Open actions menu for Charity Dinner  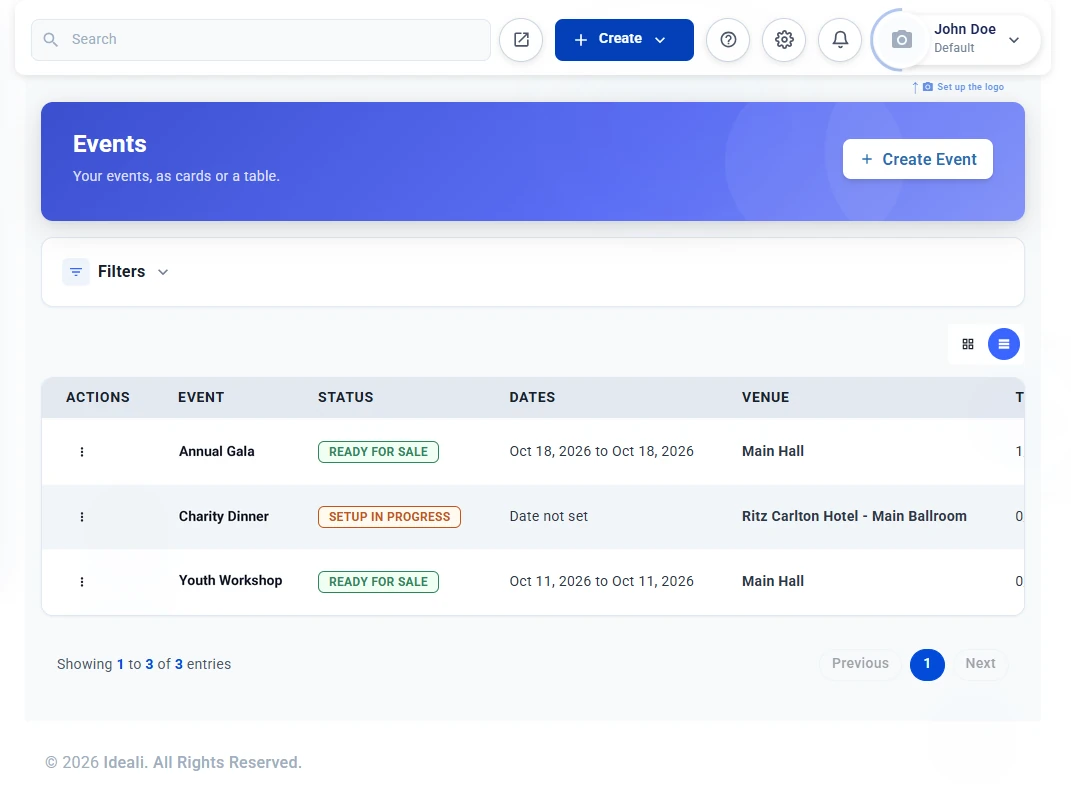(82, 517)
